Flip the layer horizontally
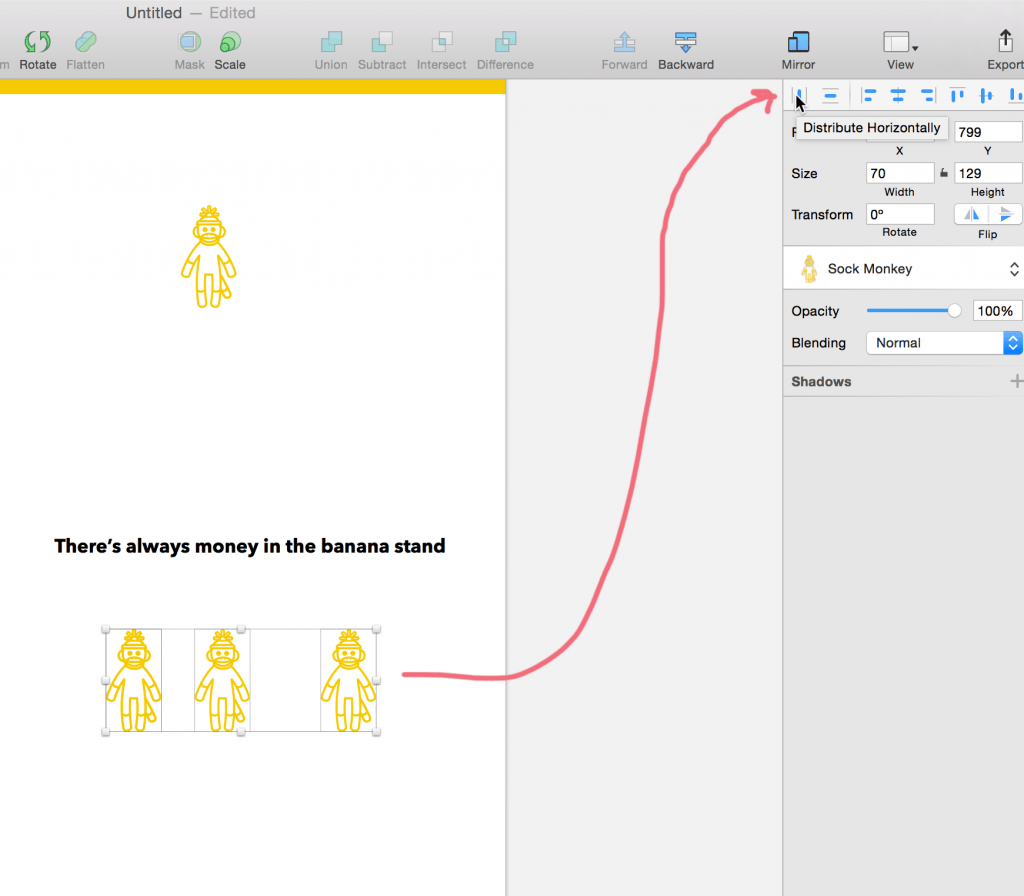Image resolution: width=1024 pixels, height=896 pixels. pyautogui.click(x=971, y=214)
